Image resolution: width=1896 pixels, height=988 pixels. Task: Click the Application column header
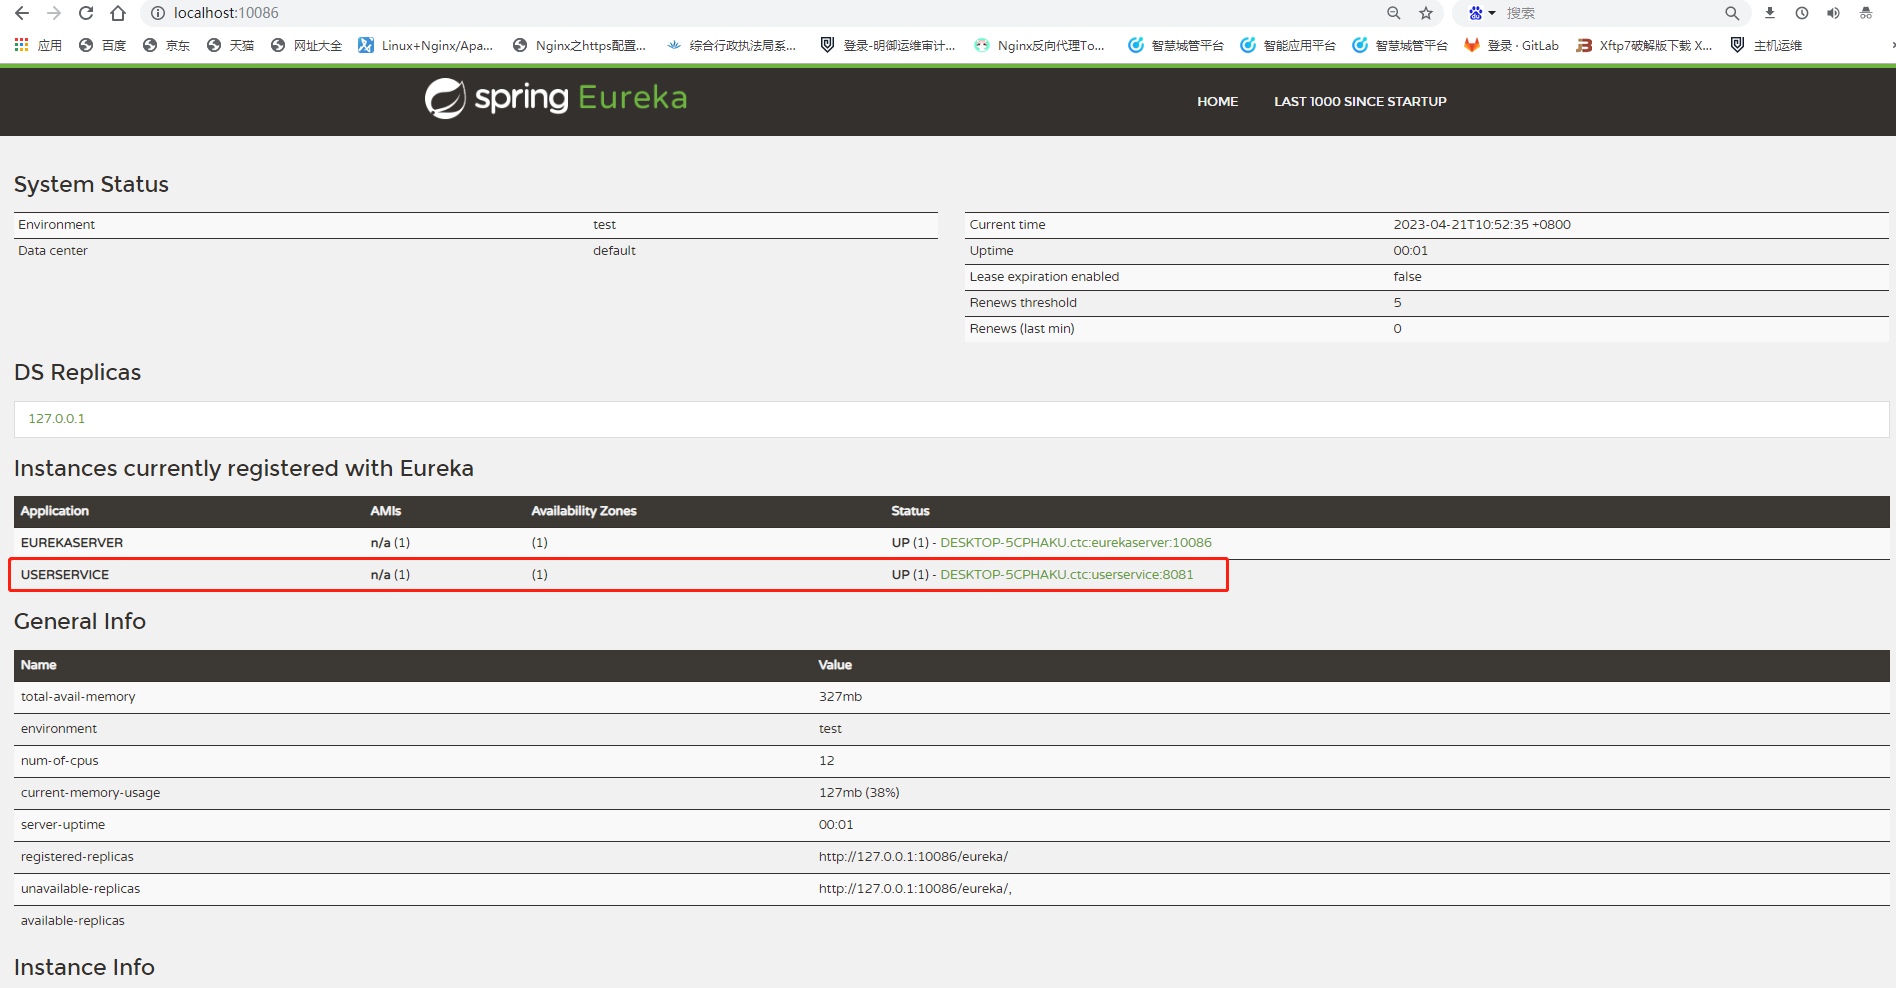[55, 511]
